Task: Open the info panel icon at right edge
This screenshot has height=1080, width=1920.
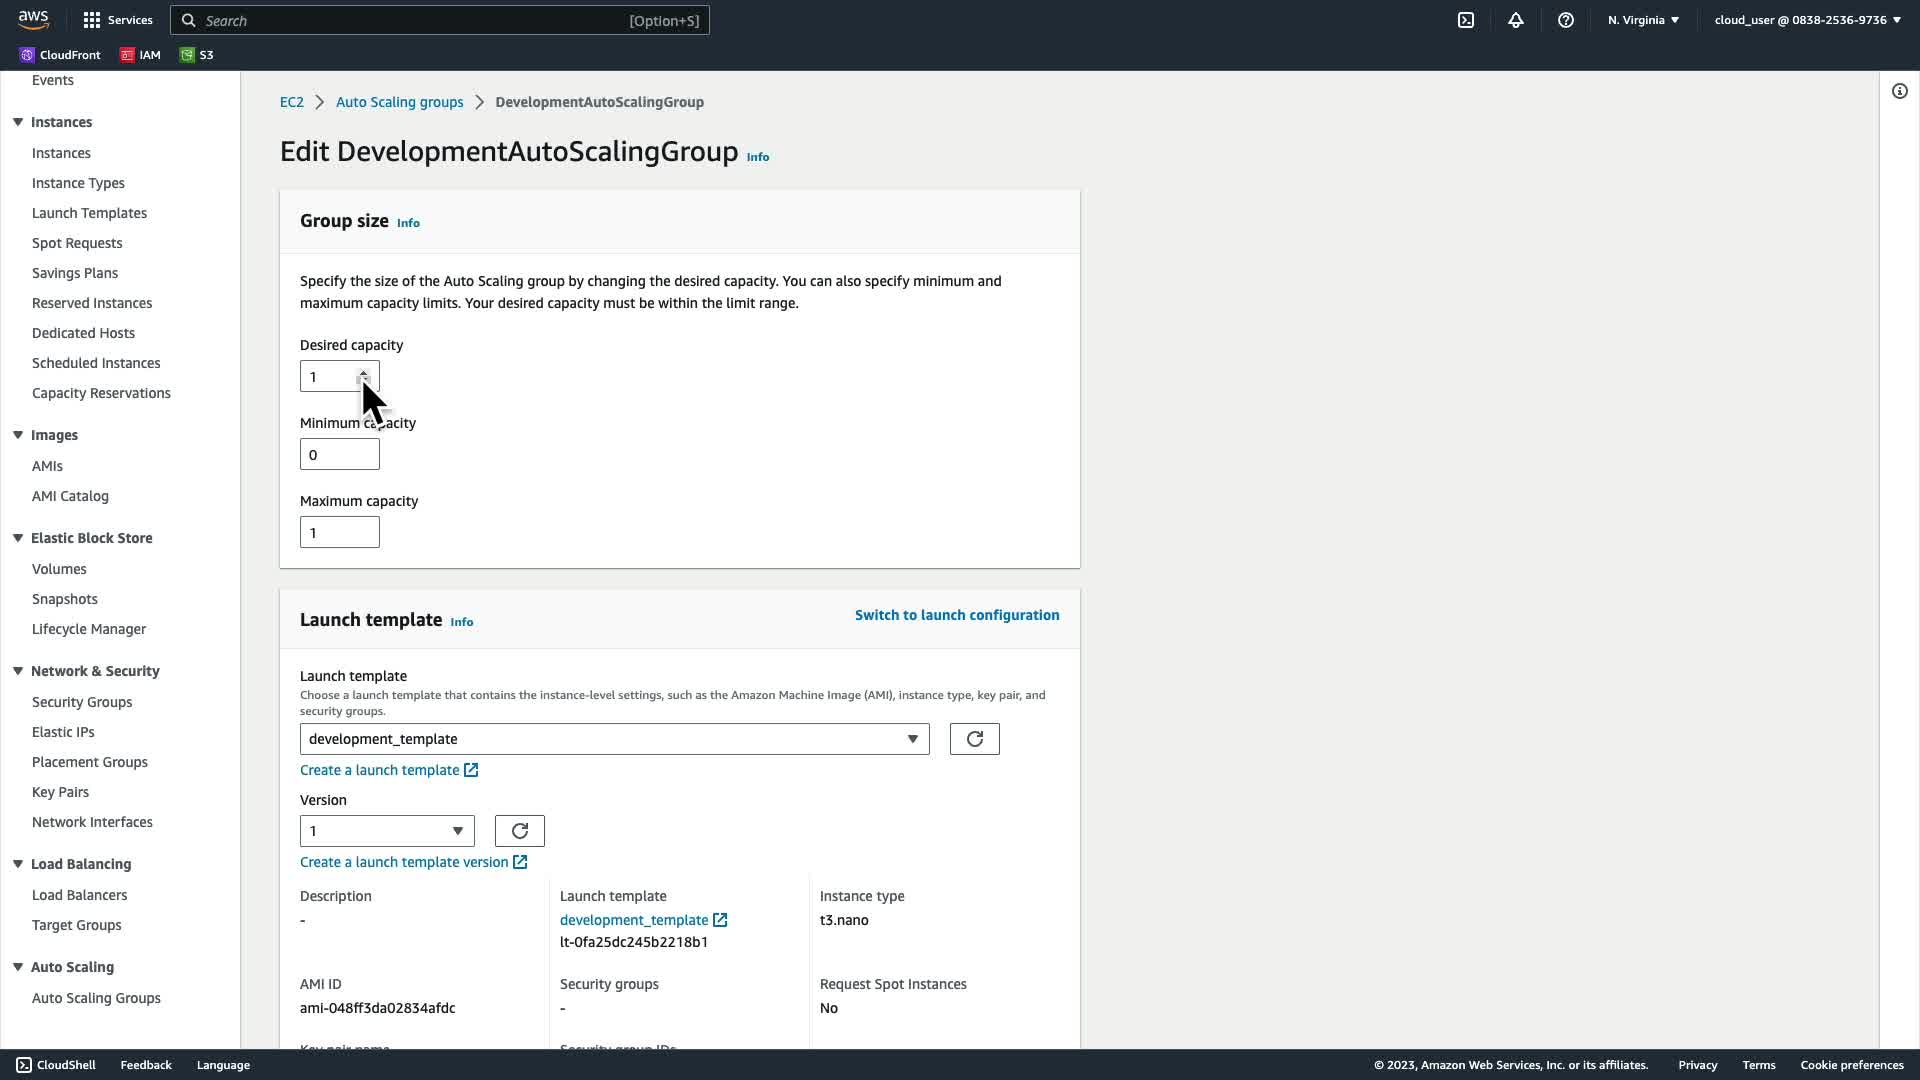Action: click(1900, 91)
